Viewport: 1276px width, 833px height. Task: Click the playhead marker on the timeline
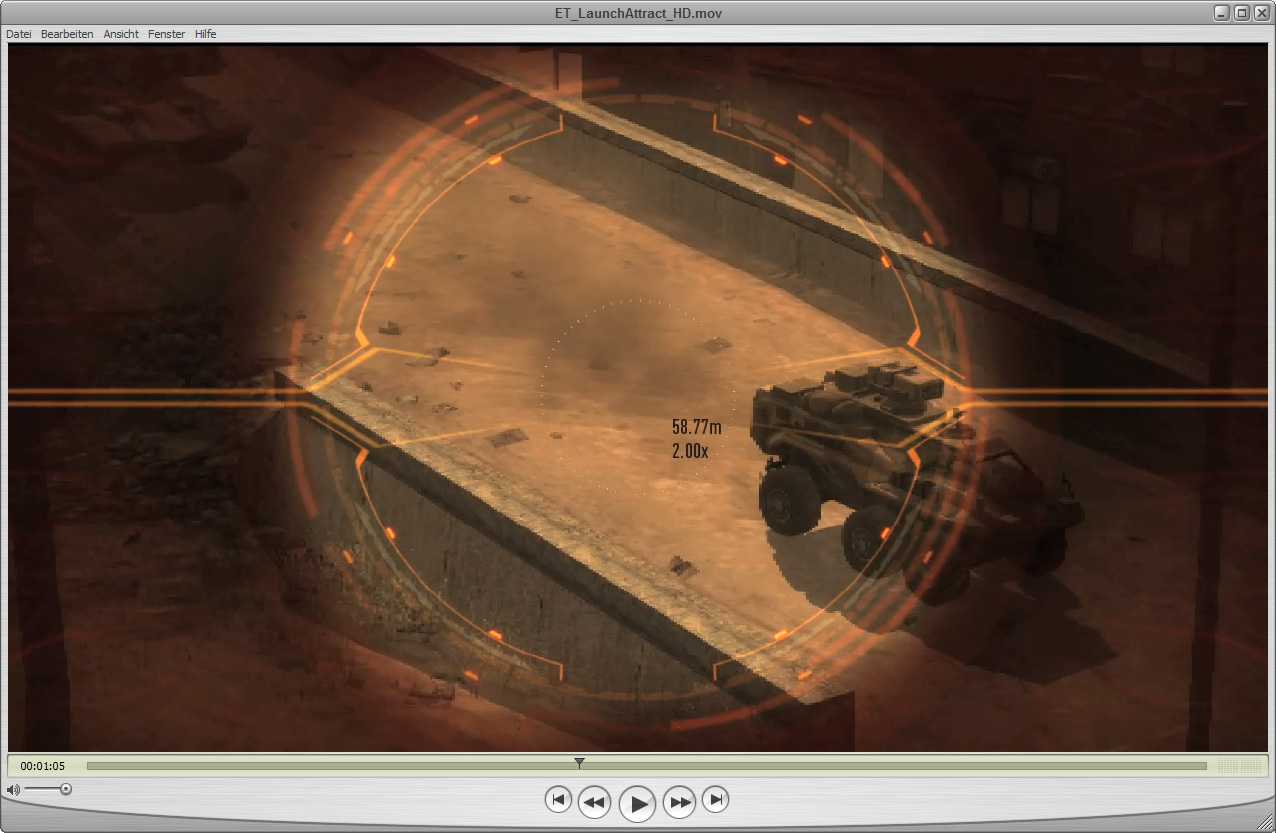click(x=579, y=763)
